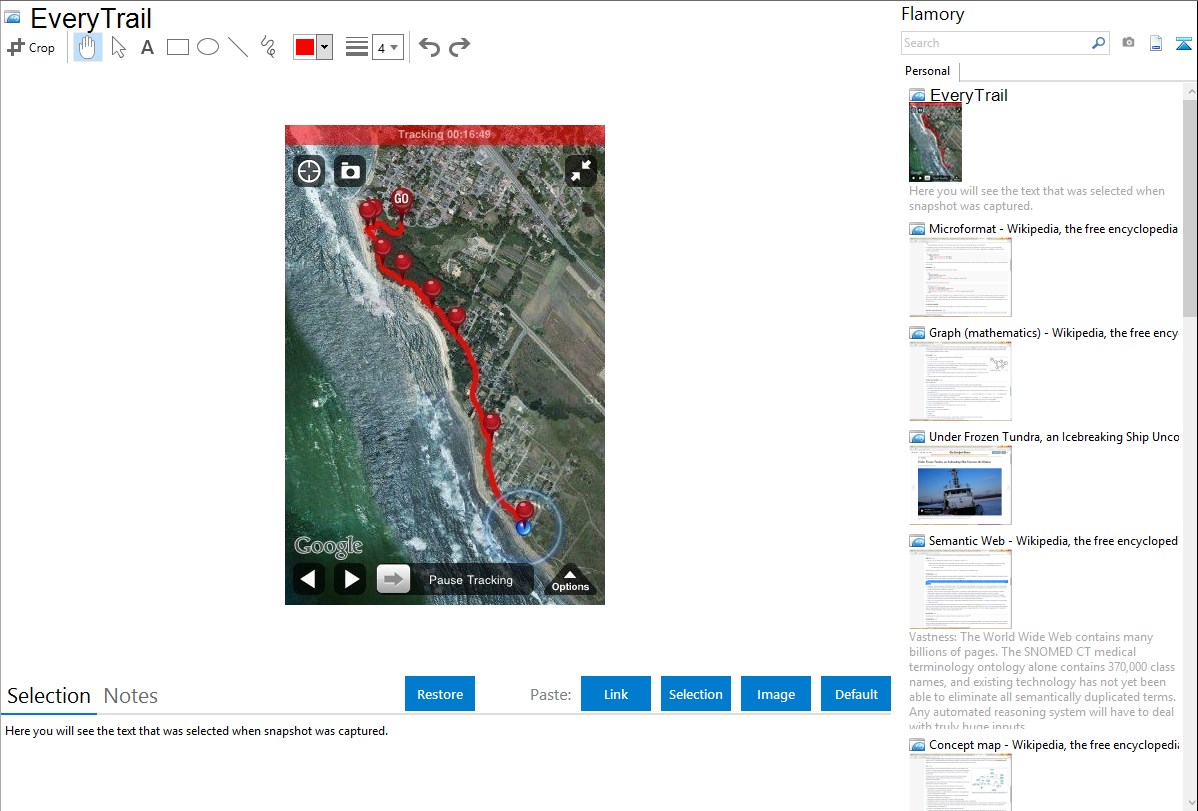Undo the last annotation
Screen dimensions: 1198x811
pyautogui.click(x=429, y=47)
